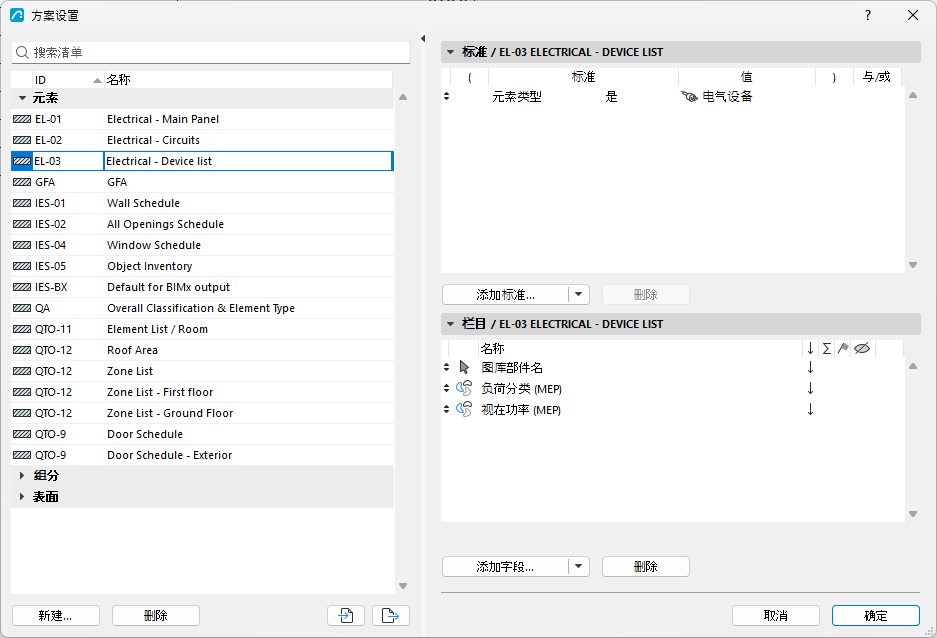Expand the 组分 group
This screenshot has width=937, height=638.
pyautogui.click(x=22, y=476)
